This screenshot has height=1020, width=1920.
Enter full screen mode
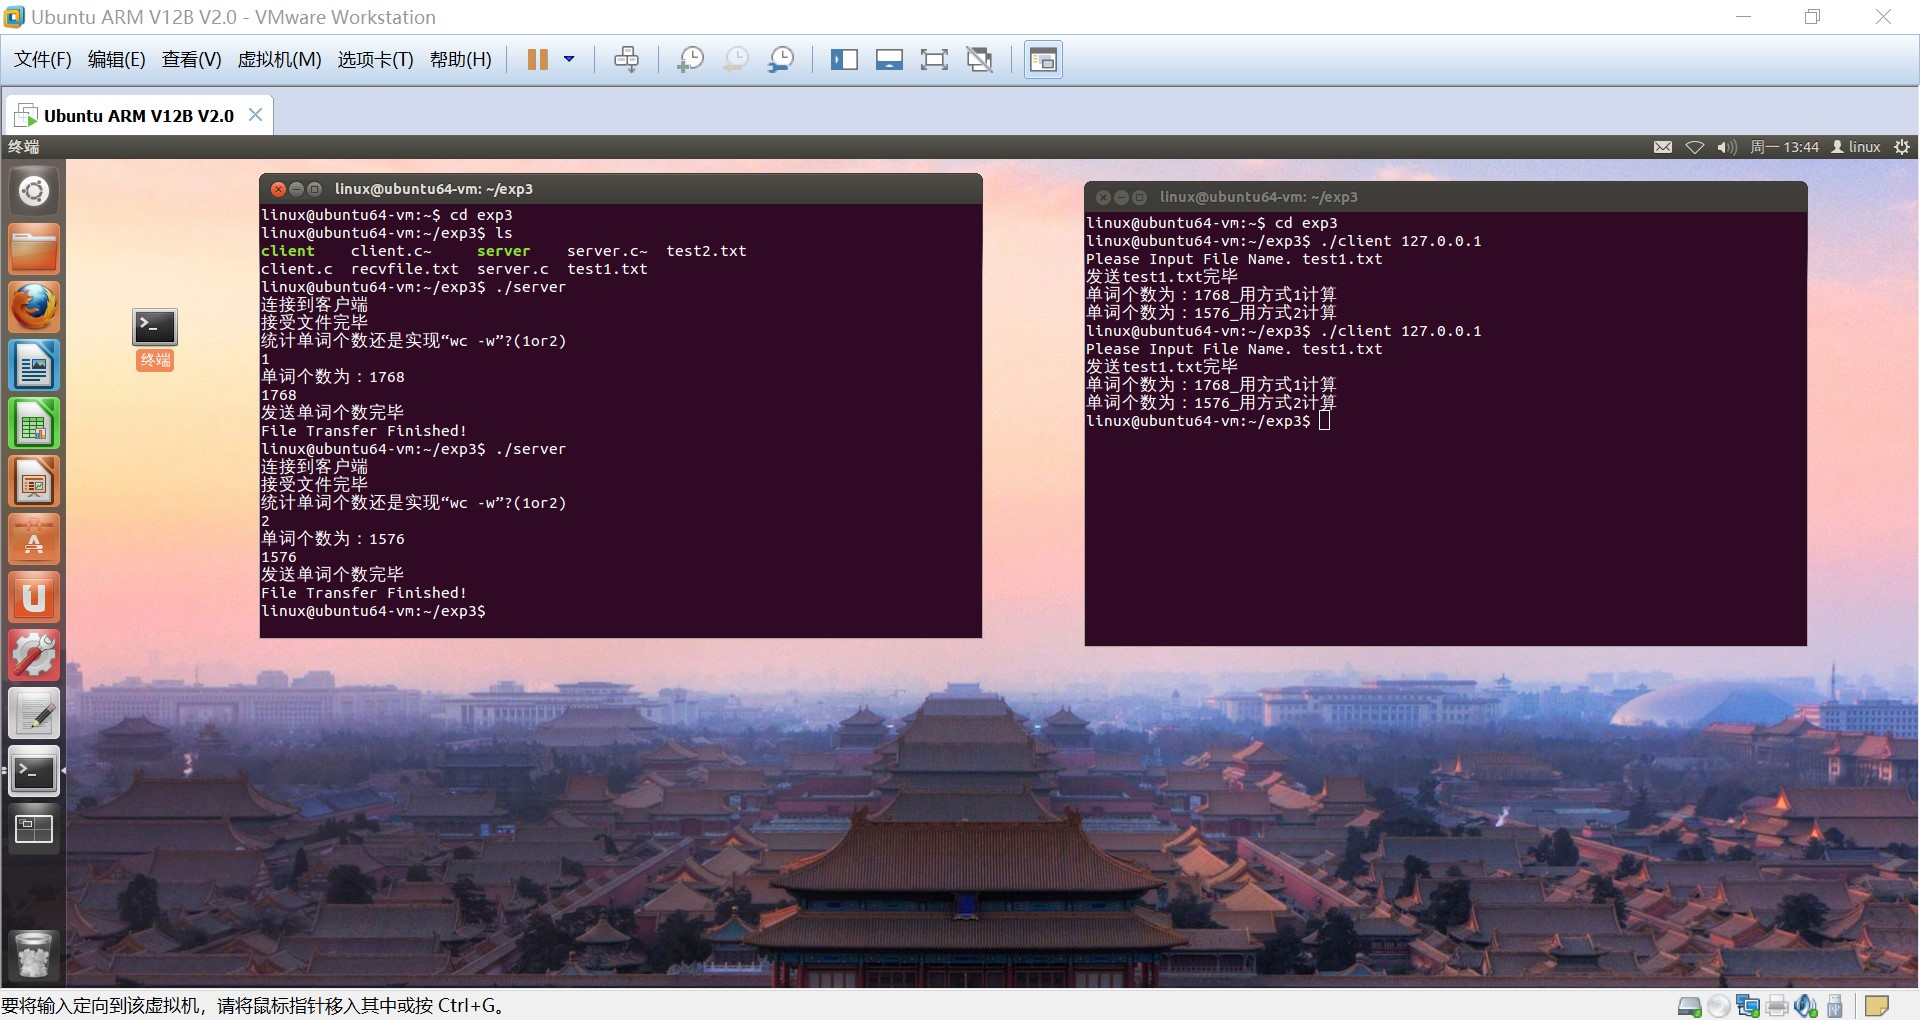click(934, 60)
